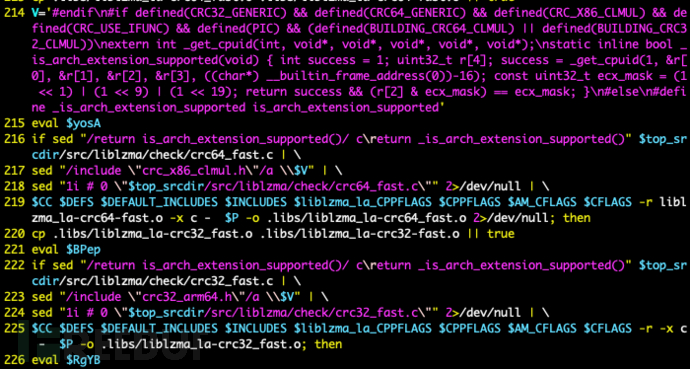The height and width of the screenshot is (369, 690).
Task: Click 'then' at end of line 219
Action: [576, 218]
